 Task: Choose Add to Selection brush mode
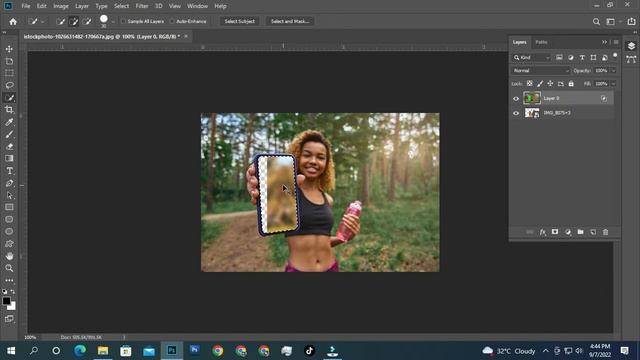[73, 21]
